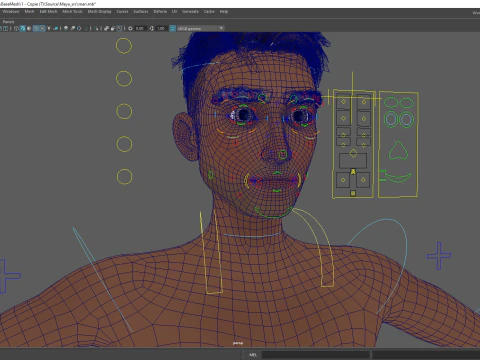The height and width of the screenshot is (360, 480).
Task: Open the Curves menu
Action: [122, 12]
